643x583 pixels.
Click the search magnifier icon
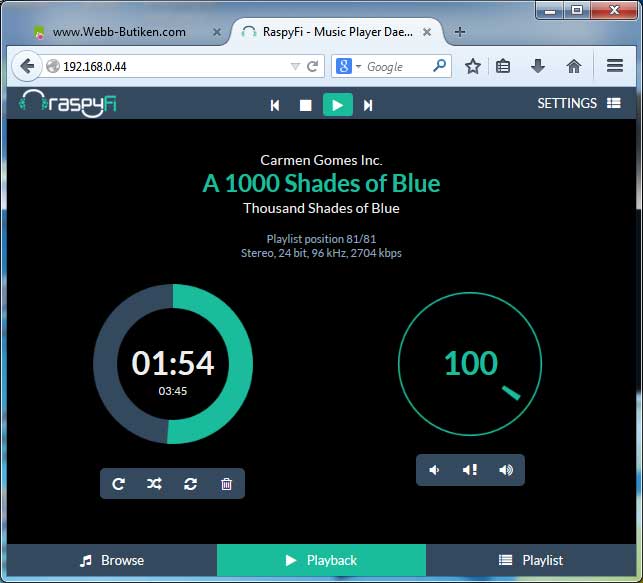439,66
